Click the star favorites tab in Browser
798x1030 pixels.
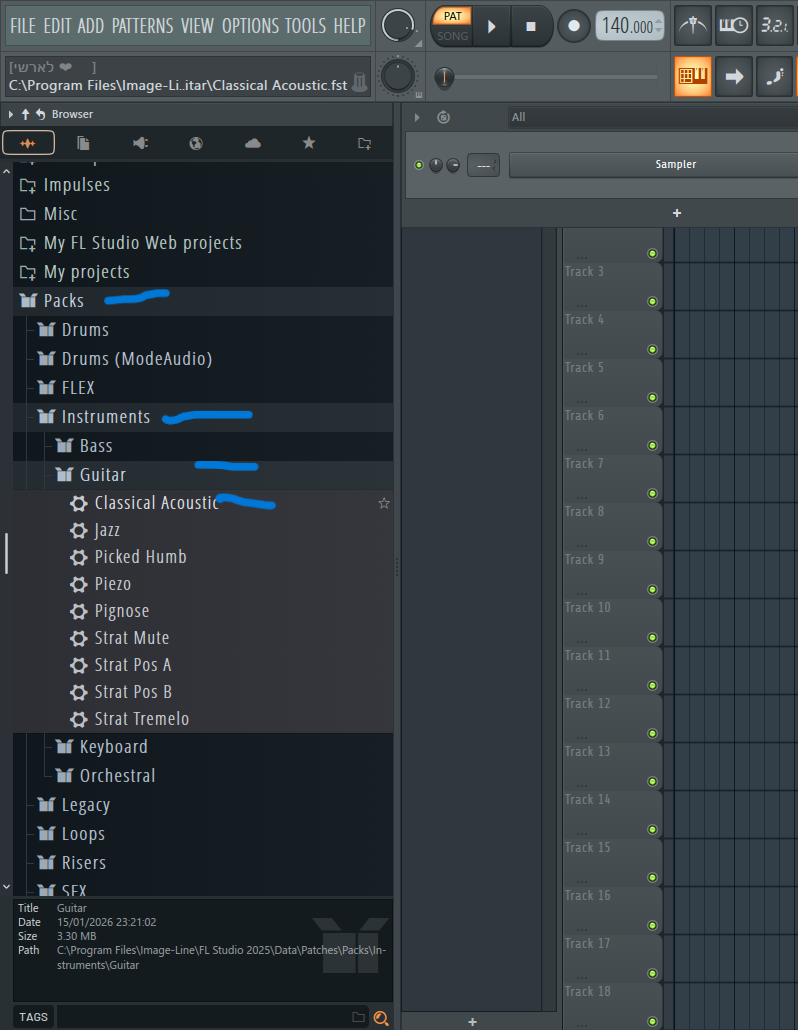pos(309,144)
